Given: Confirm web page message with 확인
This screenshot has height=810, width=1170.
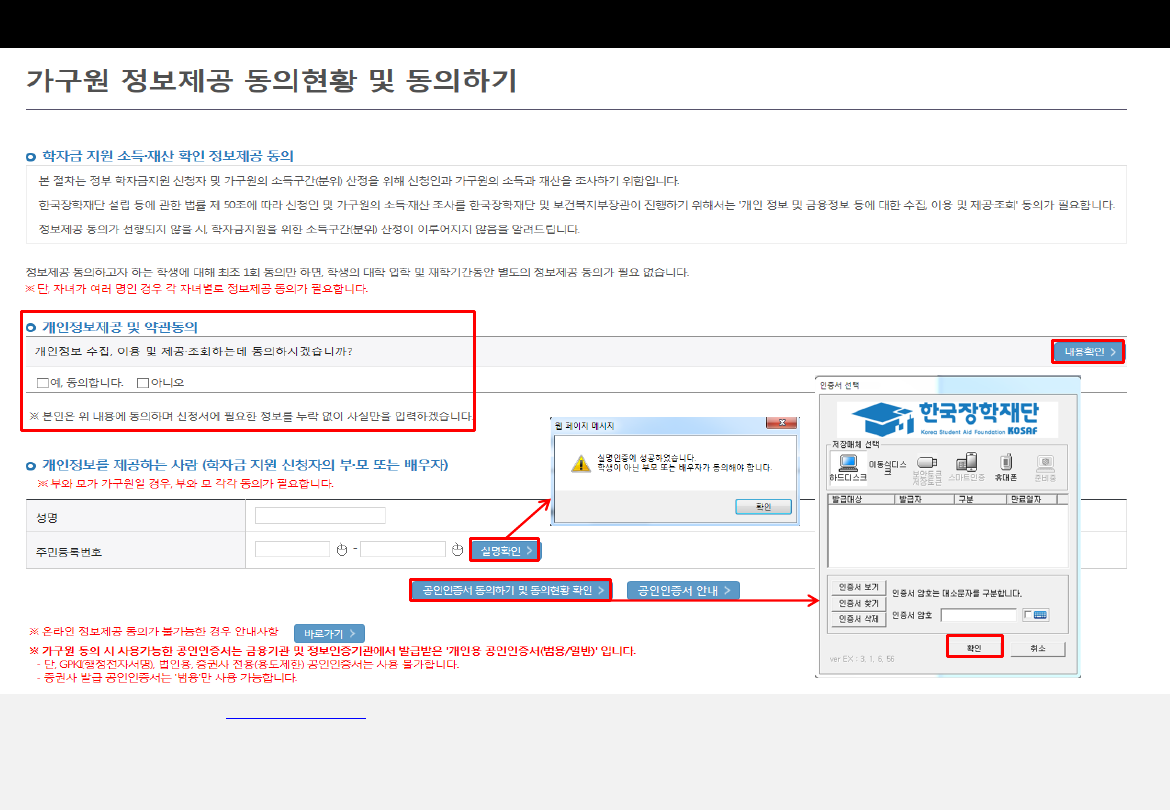Looking at the screenshot, I should 763,506.
